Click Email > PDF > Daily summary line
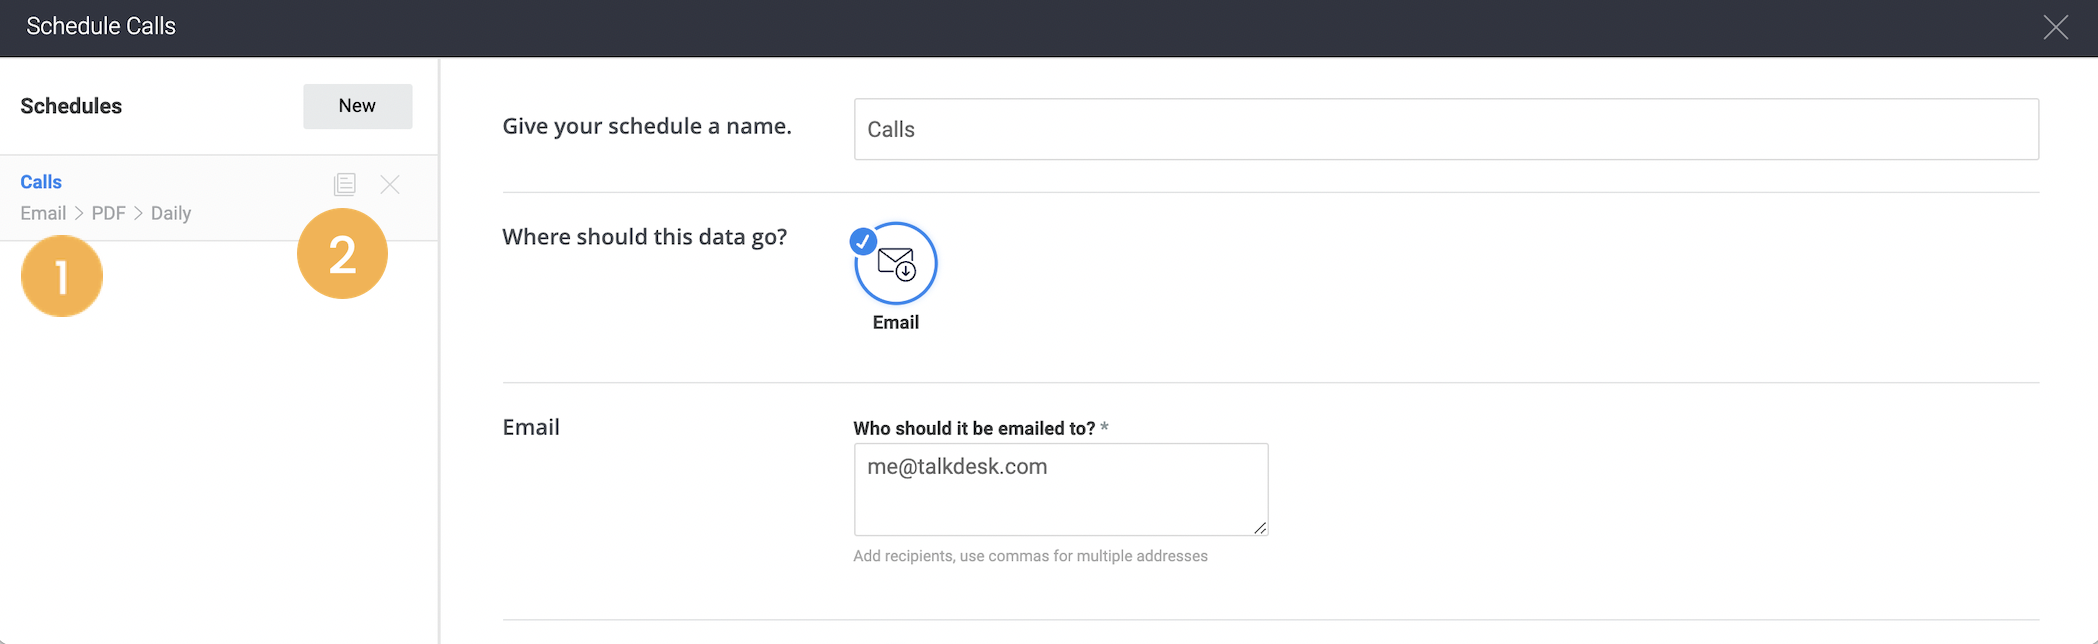Image resolution: width=2098 pixels, height=644 pixels. click(x=106, y=213)
